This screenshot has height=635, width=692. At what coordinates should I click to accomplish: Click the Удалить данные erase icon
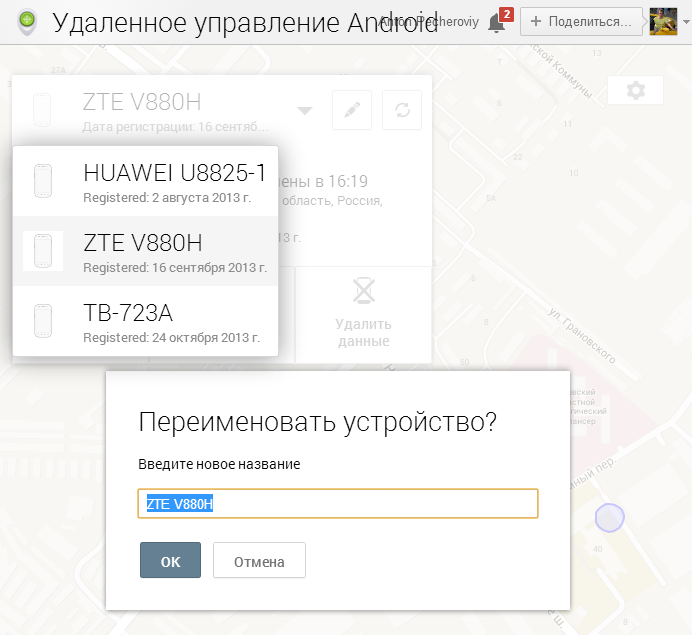364,290
